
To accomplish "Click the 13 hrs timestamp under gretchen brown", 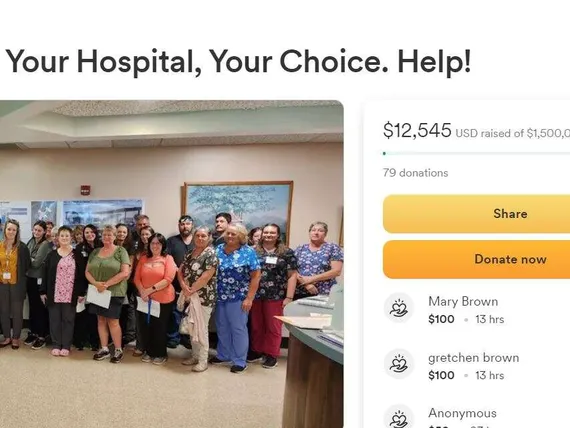I will [490, 375].
